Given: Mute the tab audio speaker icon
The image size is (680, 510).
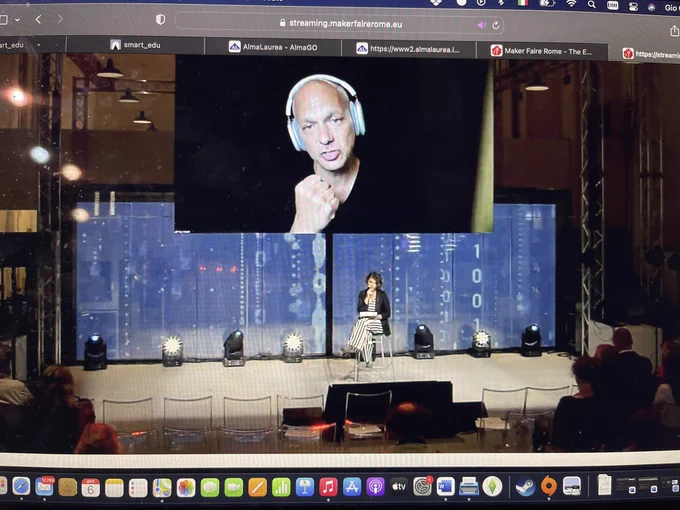Looking at the screenshot, I should pyautogui.click(x=481, y=25).
